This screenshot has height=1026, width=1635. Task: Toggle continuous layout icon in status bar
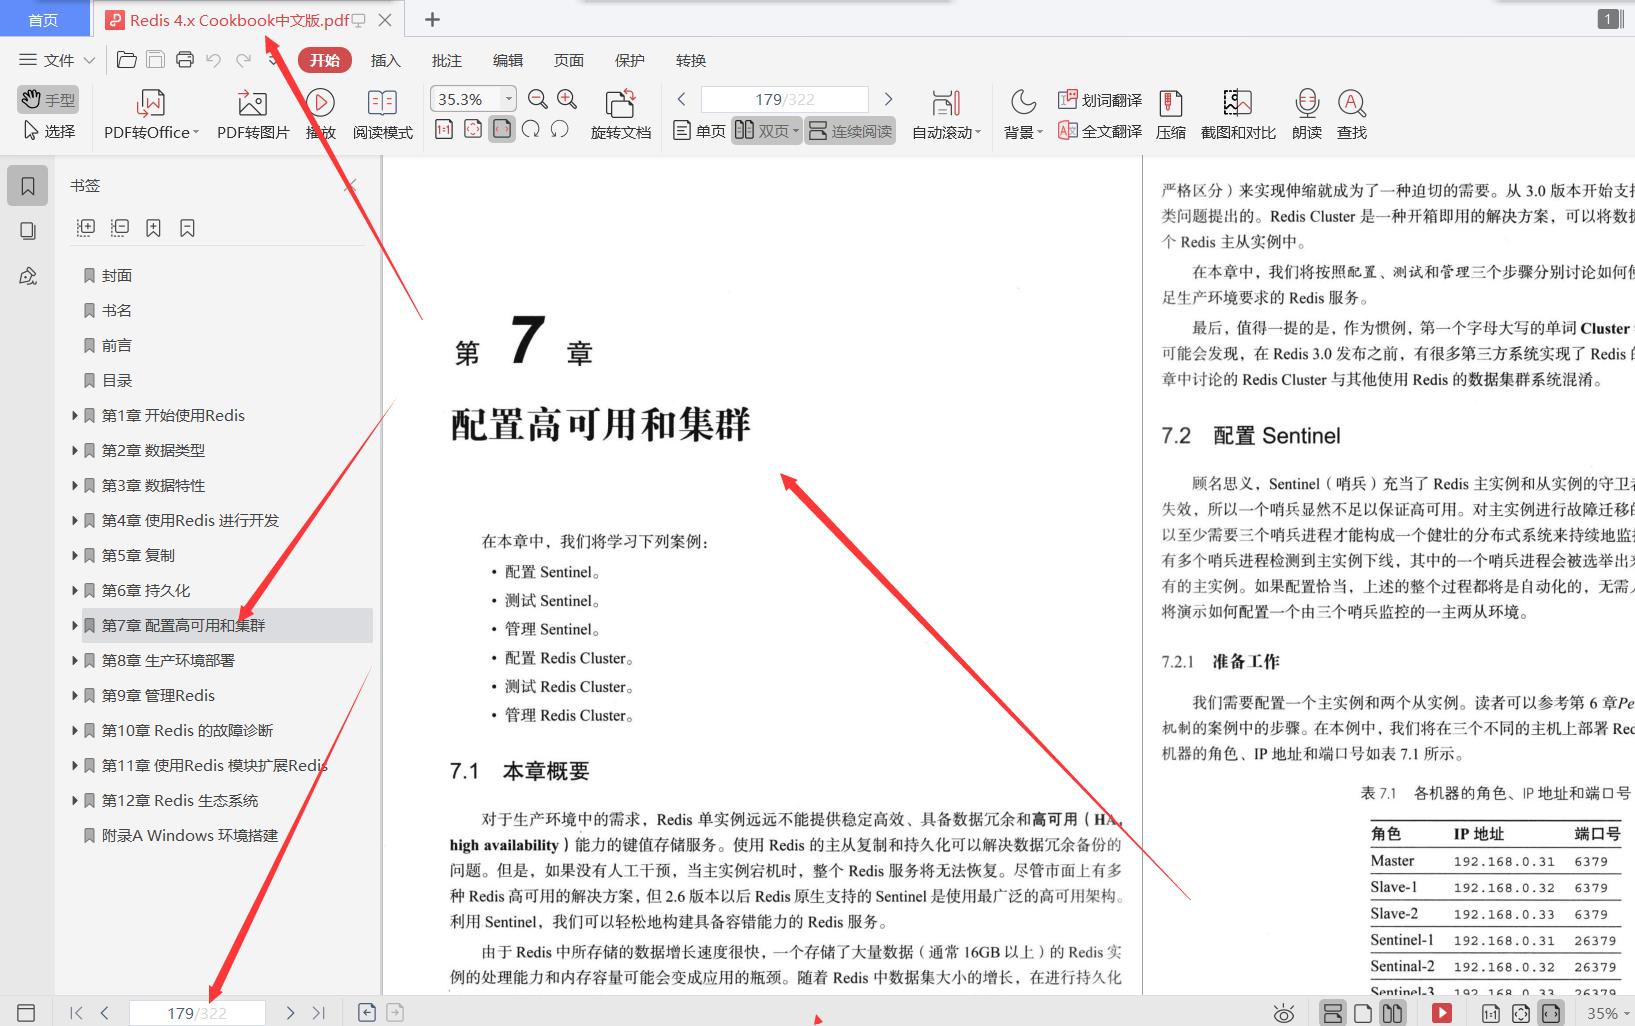coord(1333,1013)
